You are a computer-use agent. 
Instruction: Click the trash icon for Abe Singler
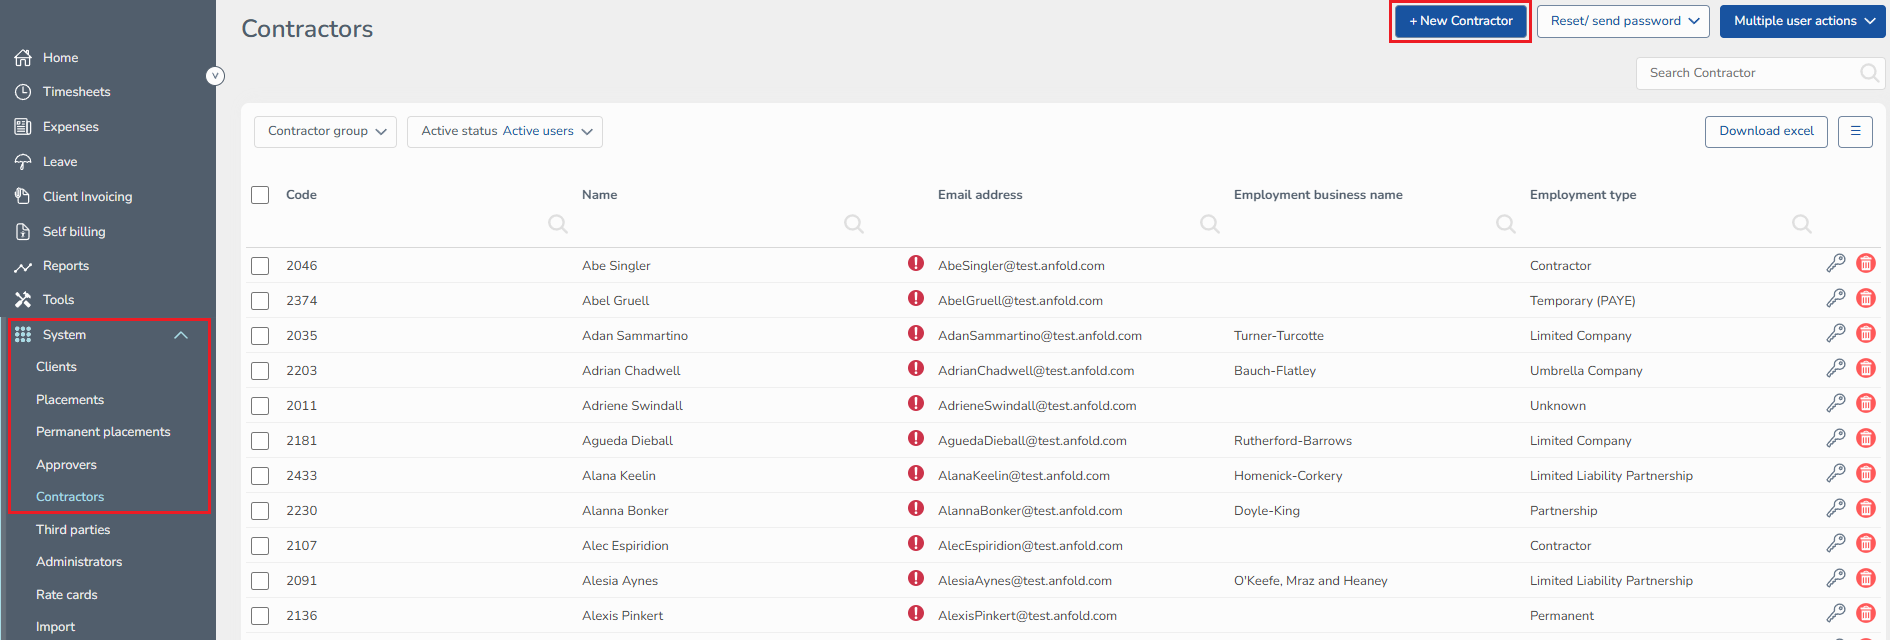click(1866, 263)
